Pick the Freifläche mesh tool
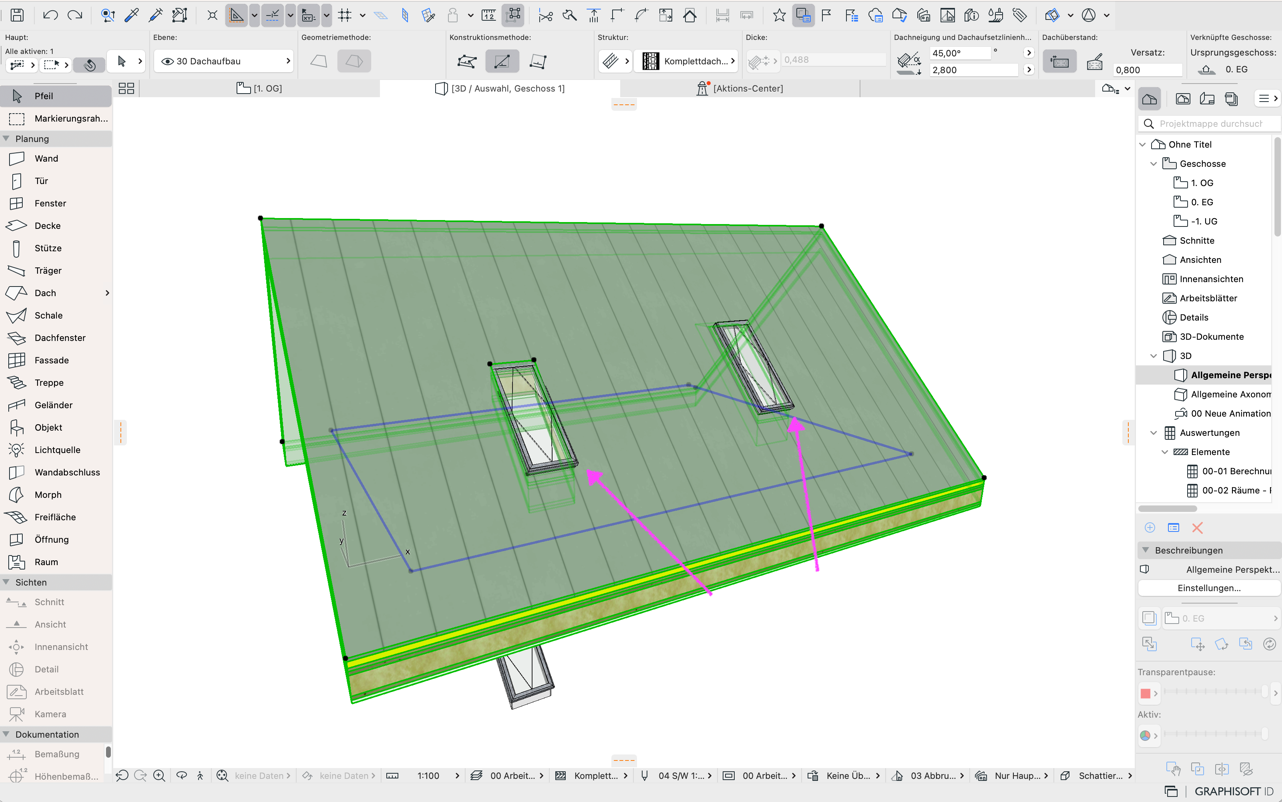The height and width of the screenshot is (802, 1282). click(56, 517)
